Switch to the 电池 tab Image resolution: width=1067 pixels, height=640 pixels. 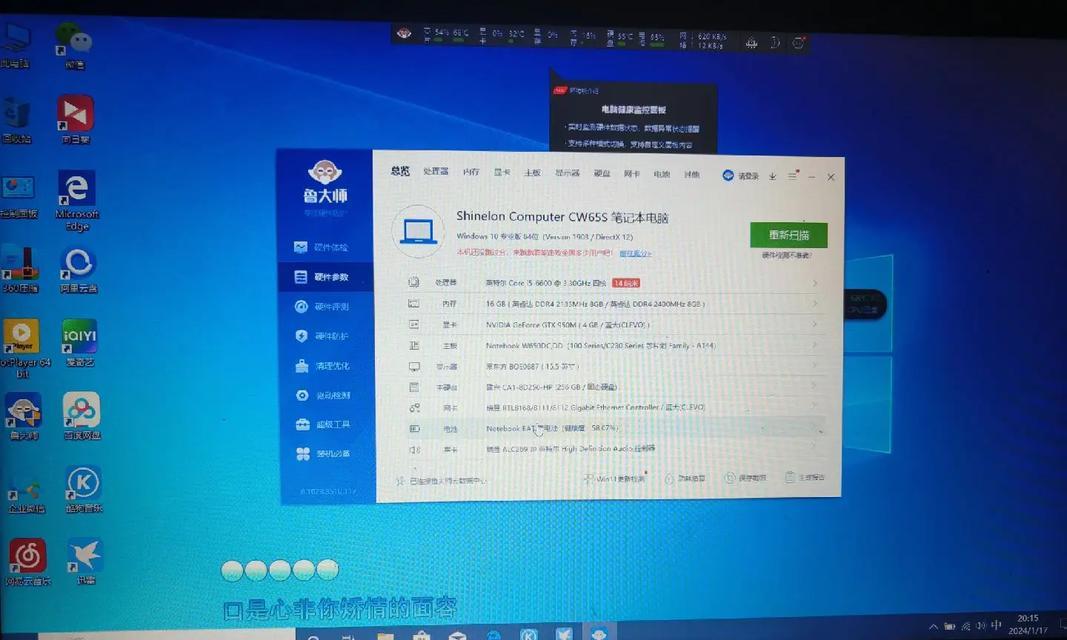[x=661, y=174]
